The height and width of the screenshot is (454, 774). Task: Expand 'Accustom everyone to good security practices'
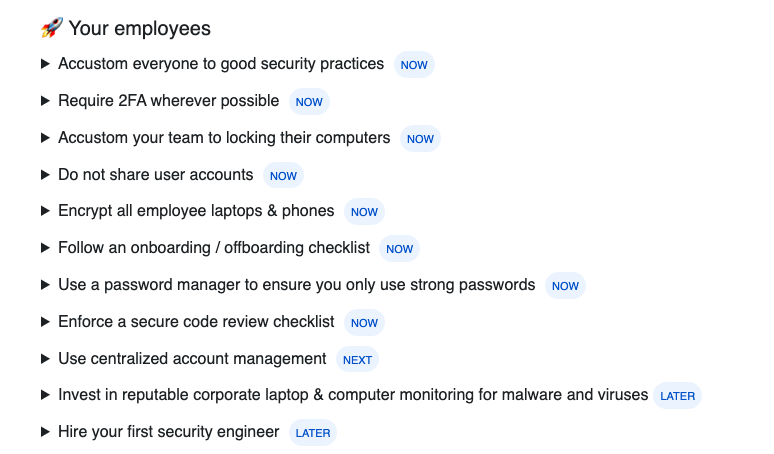45,64
